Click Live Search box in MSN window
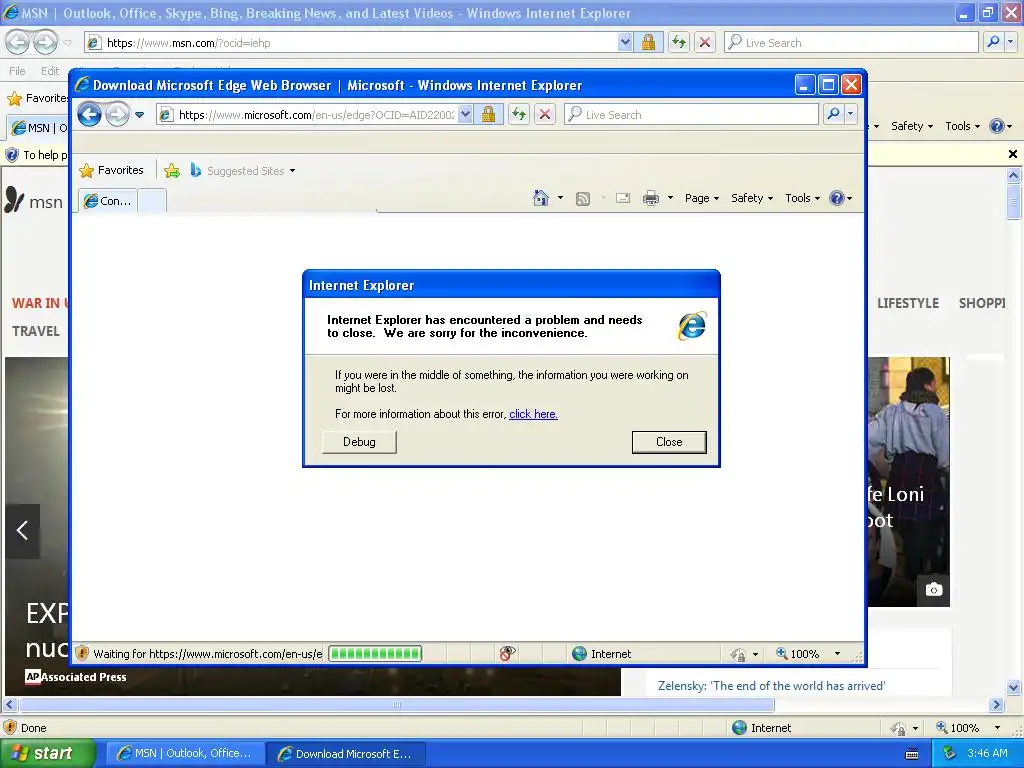1024x768 pixels. (x=851, y=42)
